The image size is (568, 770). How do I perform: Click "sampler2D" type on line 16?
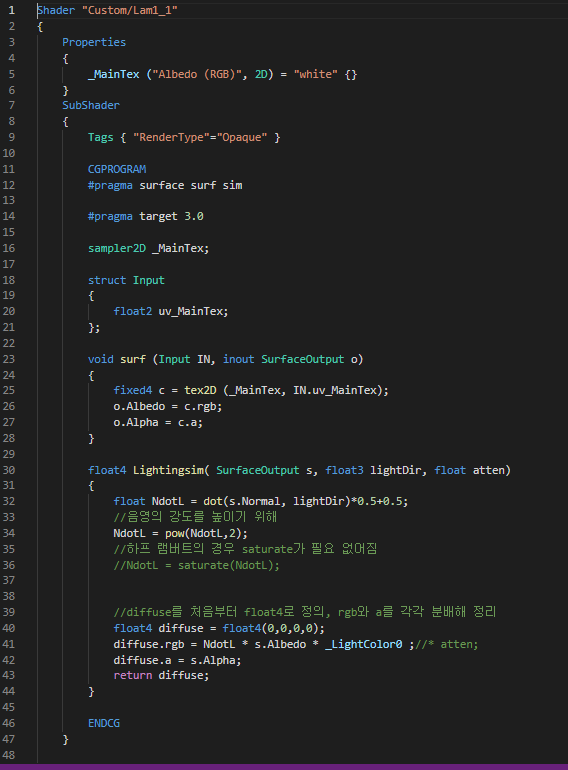(x=117, y=248)
